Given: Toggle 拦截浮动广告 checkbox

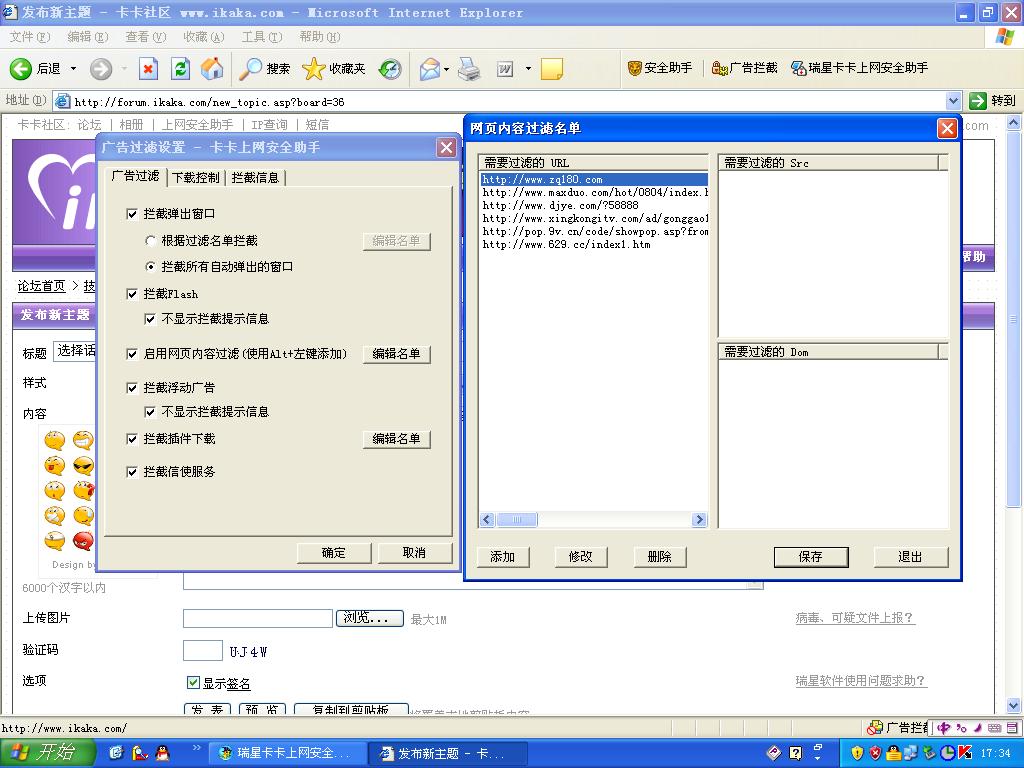Looking at the screenshot, I should point(132,388).
